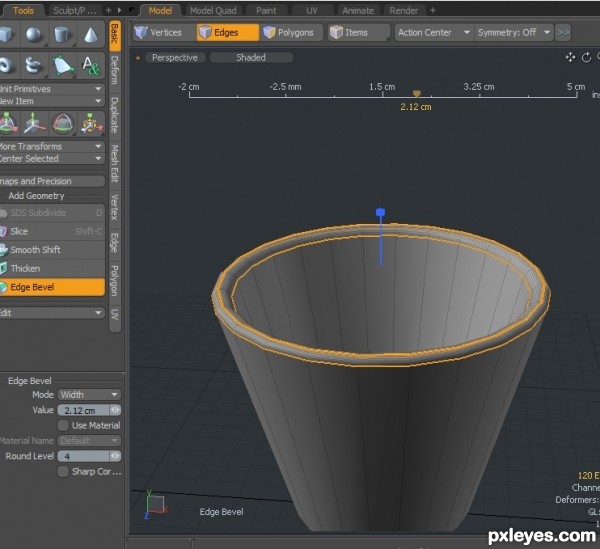Select the Mesh Edit vertical tab
The width and height of the screenshot is (600, 549).
114,163
